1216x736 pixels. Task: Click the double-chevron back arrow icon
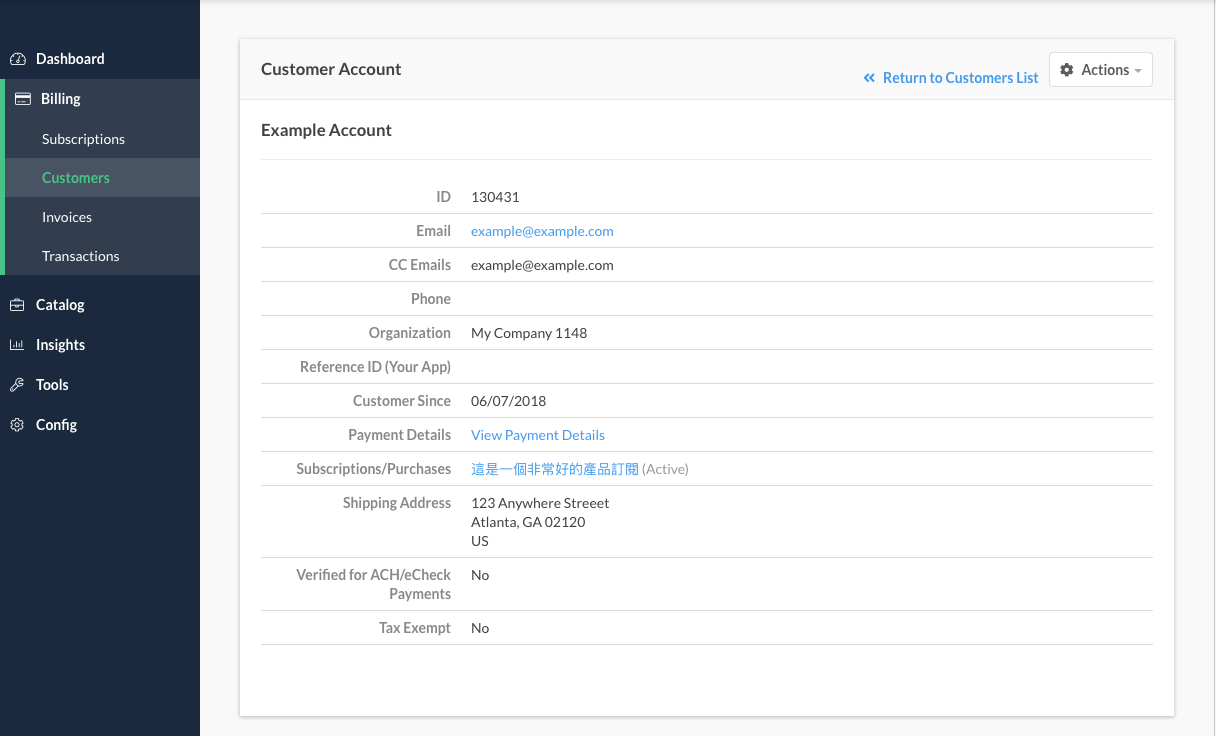click(x=869, y=78)
